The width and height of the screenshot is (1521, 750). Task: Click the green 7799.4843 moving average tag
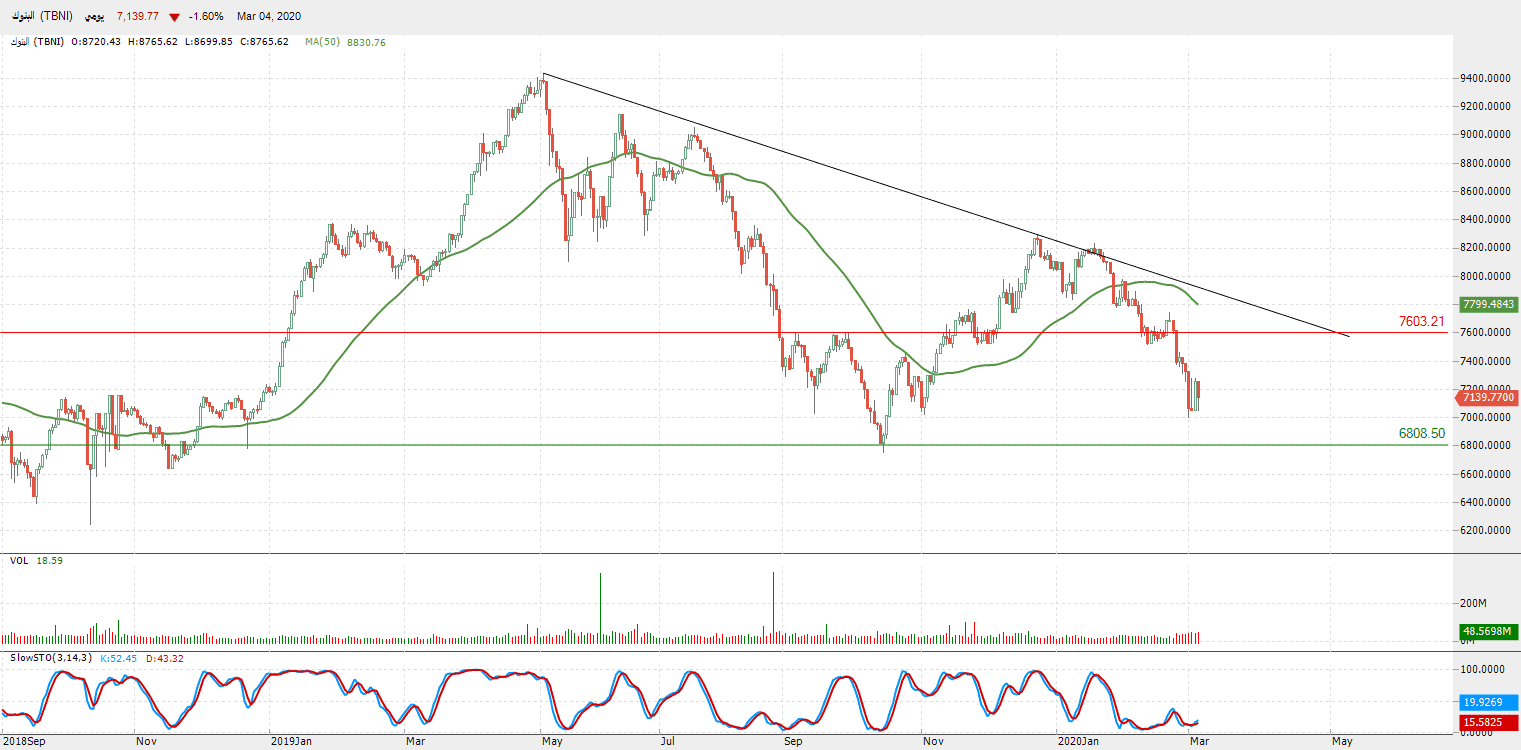1488,304
